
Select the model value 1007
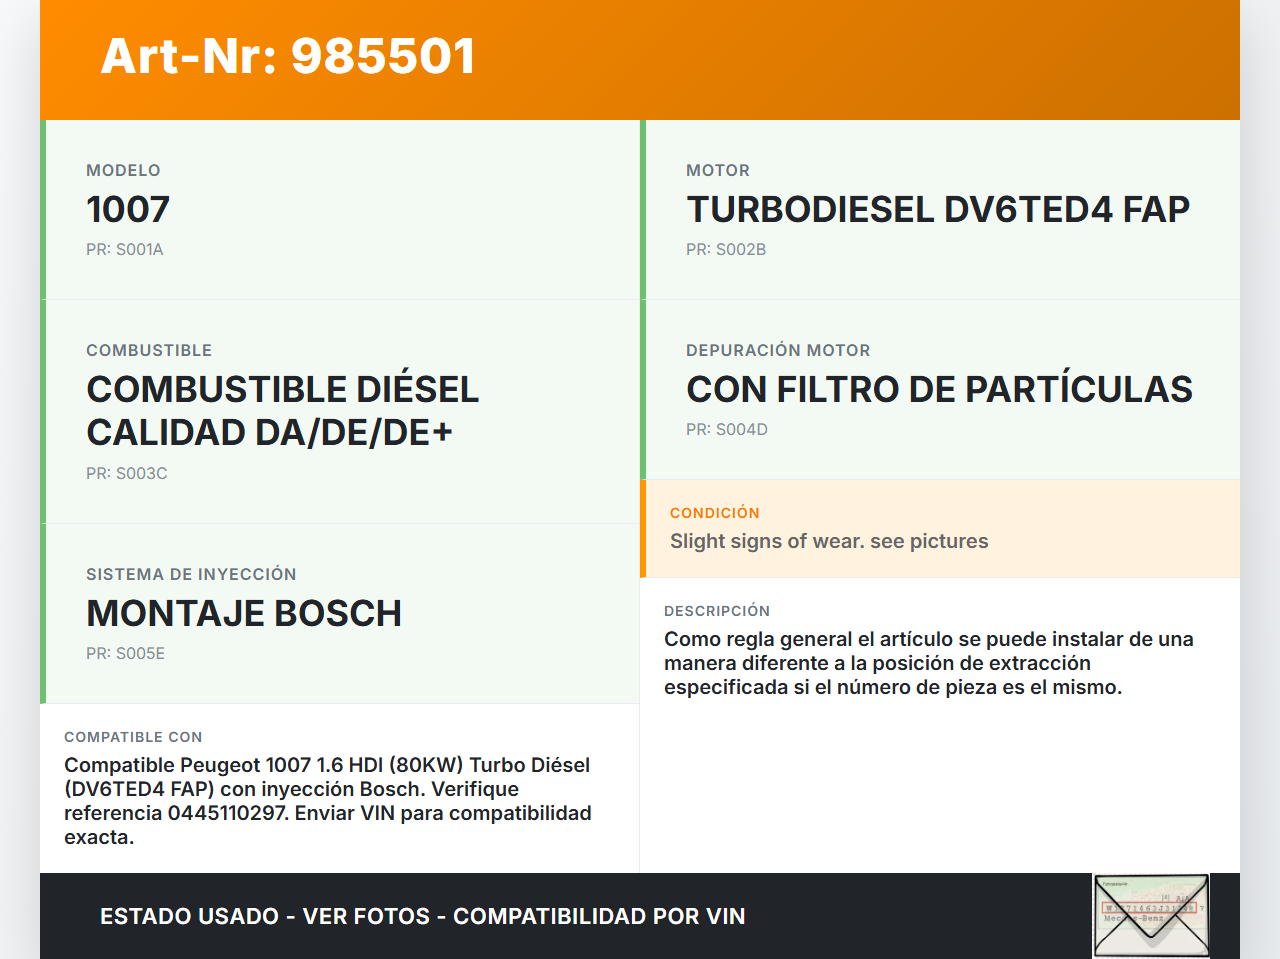point(128,210)
